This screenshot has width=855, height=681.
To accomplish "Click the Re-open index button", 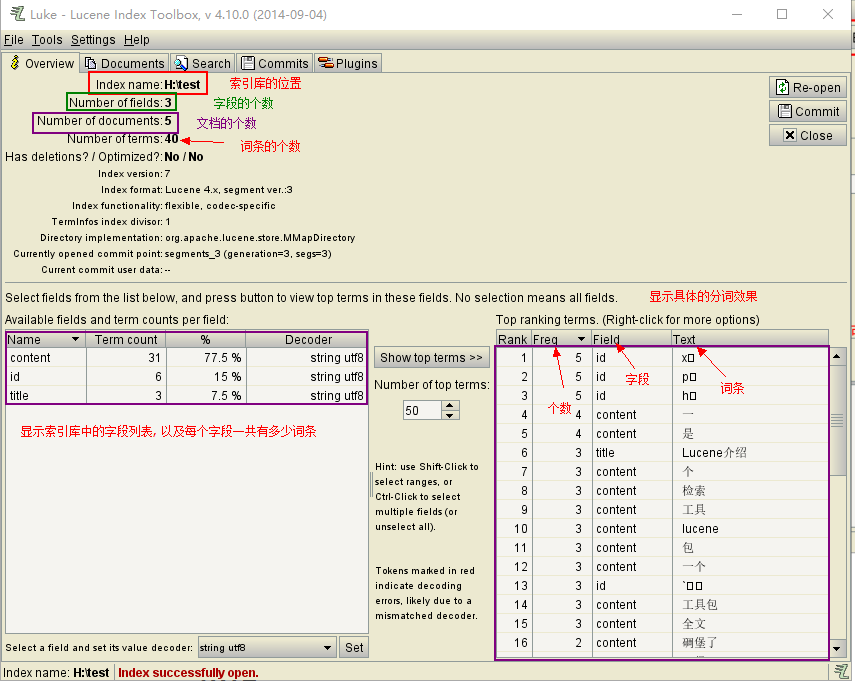I will pyautogui.click(x=808, y=87).
